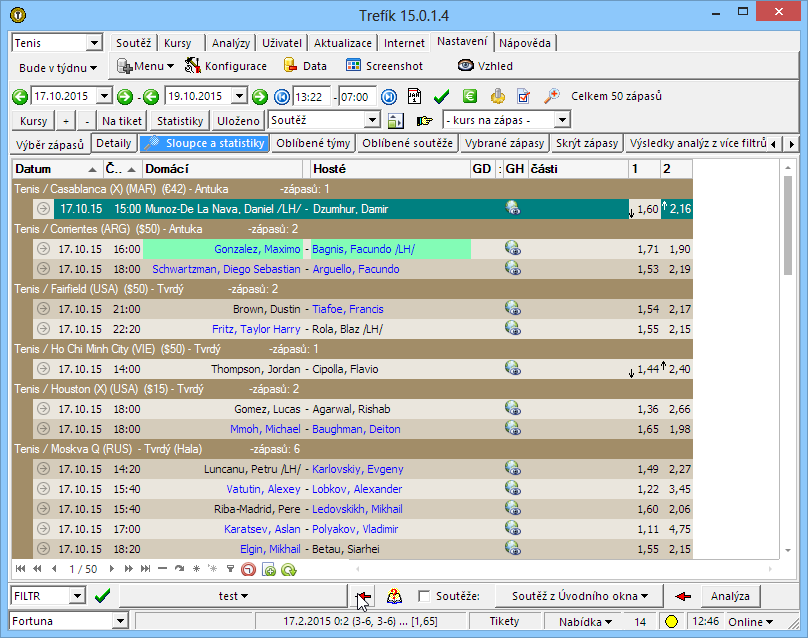This screenshot has width=808, height=638.
Task: Click the Konfigurace tools icon
Action: pyautogui.click(x=192, y=66)
